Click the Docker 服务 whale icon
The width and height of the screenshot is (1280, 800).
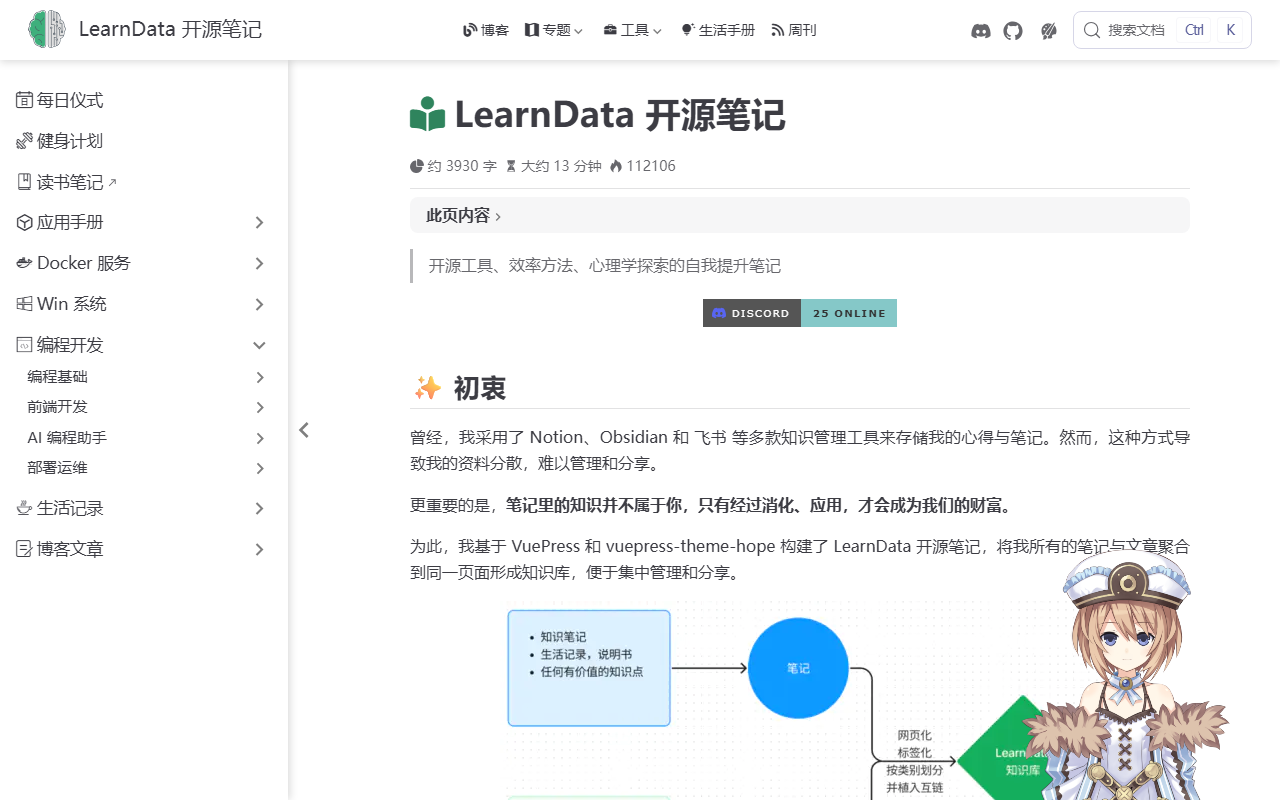(x=24, y=263)
